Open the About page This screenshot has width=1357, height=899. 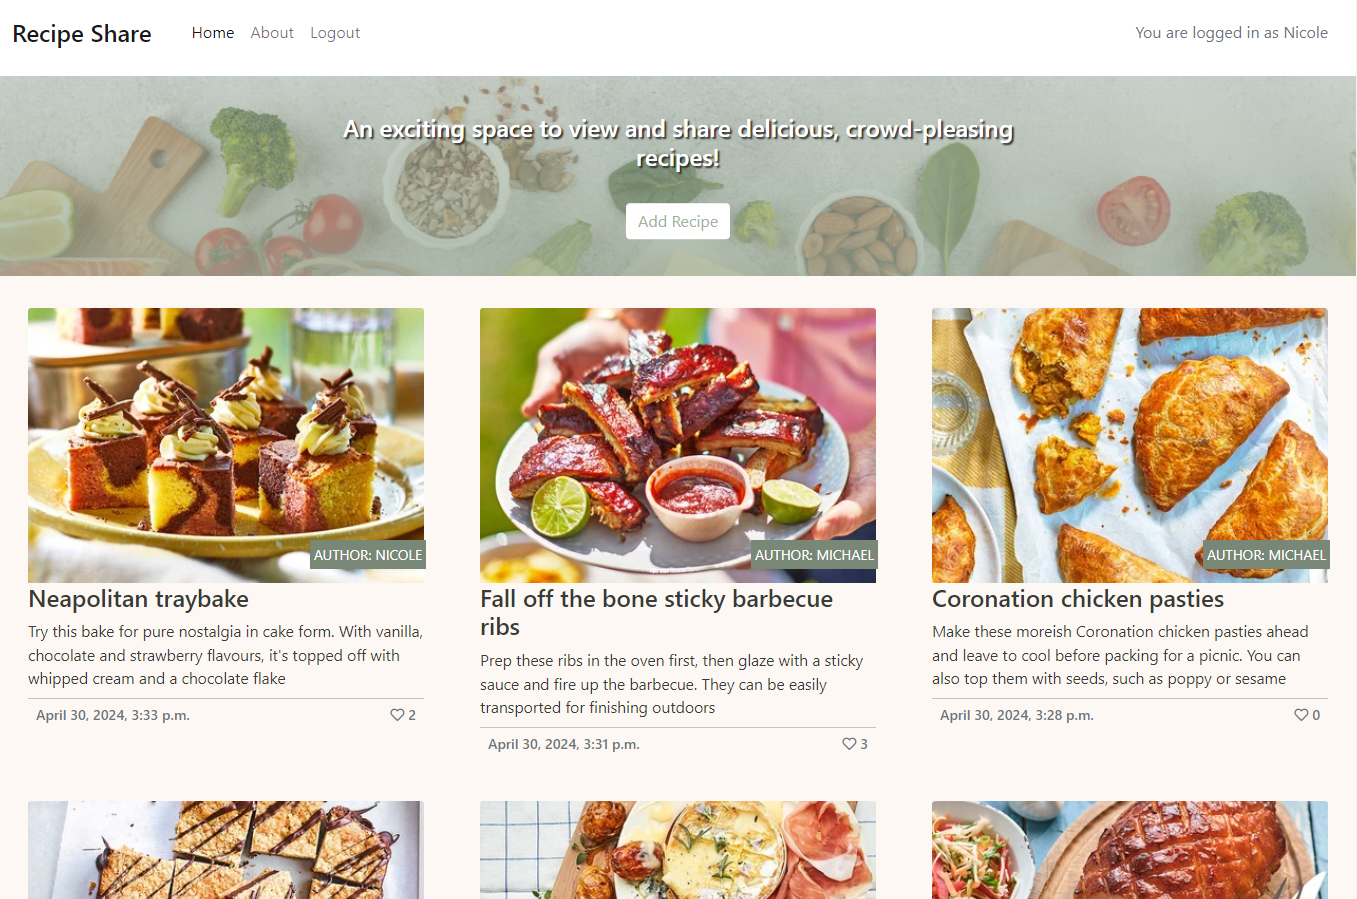pos(272,33)
